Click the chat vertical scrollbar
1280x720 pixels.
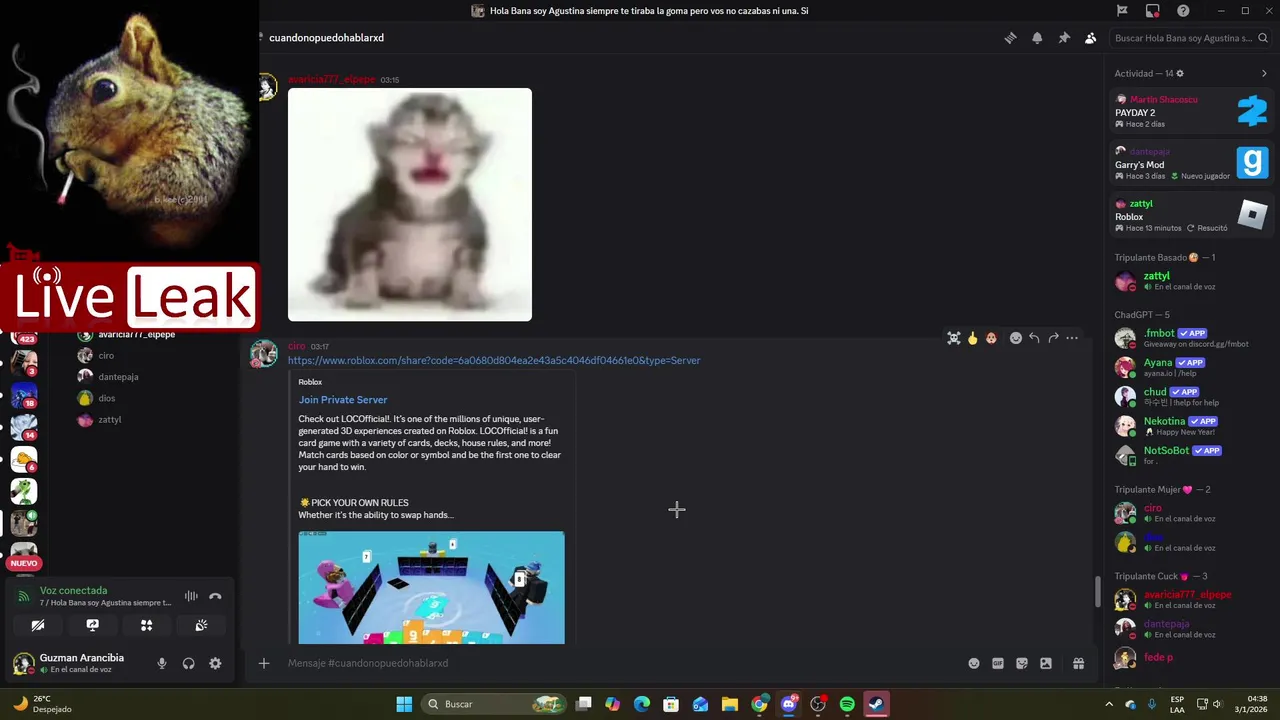point(1097,592)
